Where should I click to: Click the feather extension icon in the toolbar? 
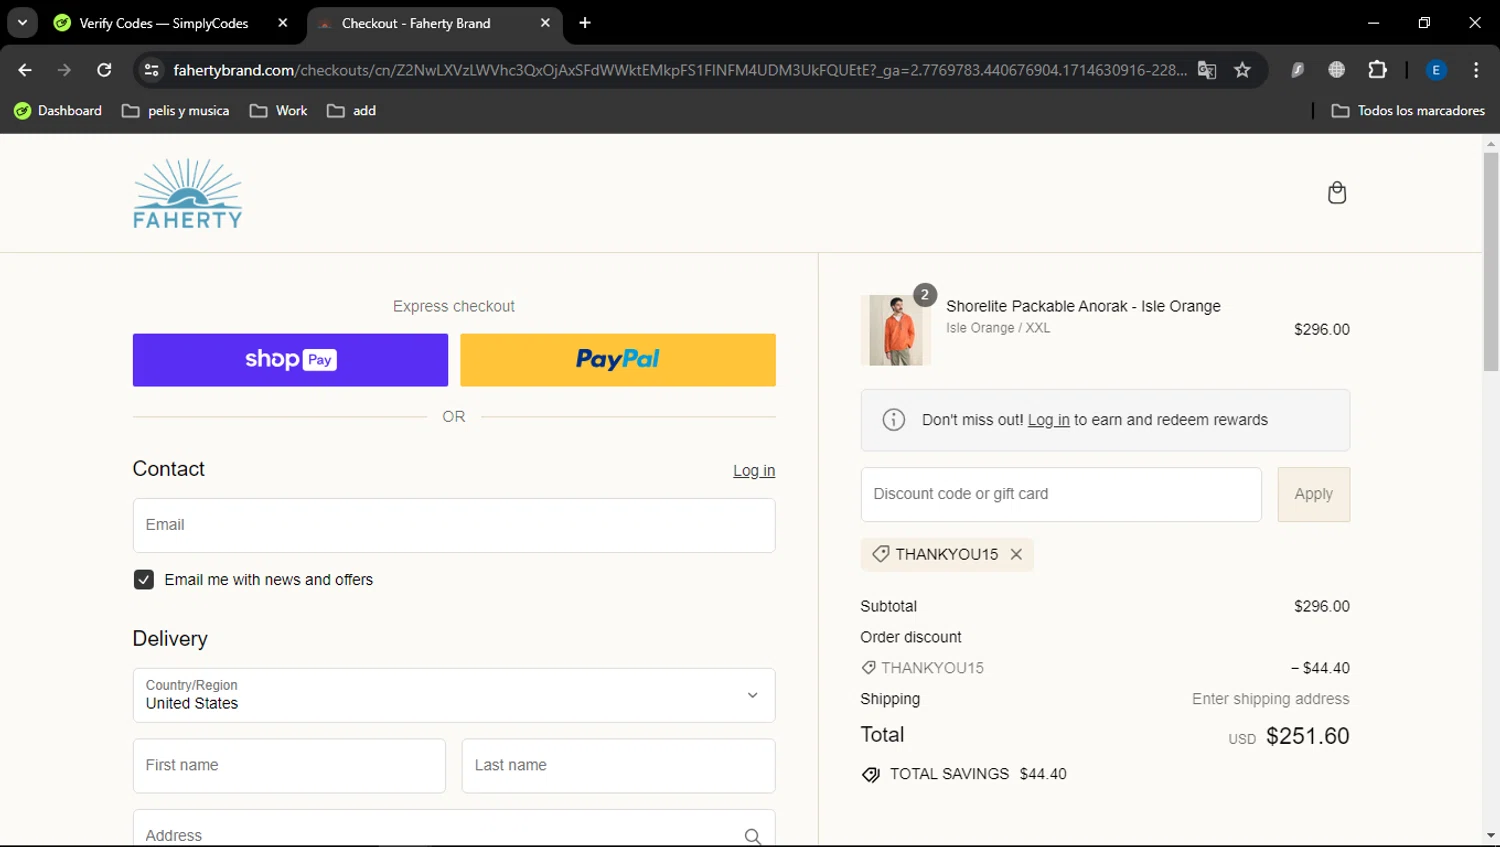(1297, 70)
